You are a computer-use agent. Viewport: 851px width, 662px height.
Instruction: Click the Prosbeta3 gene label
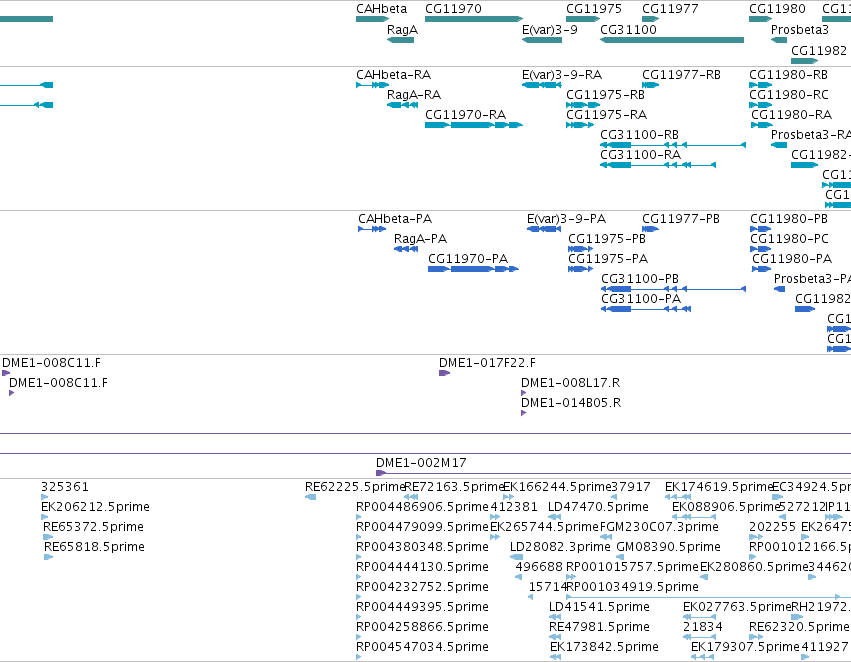point(799,29)
